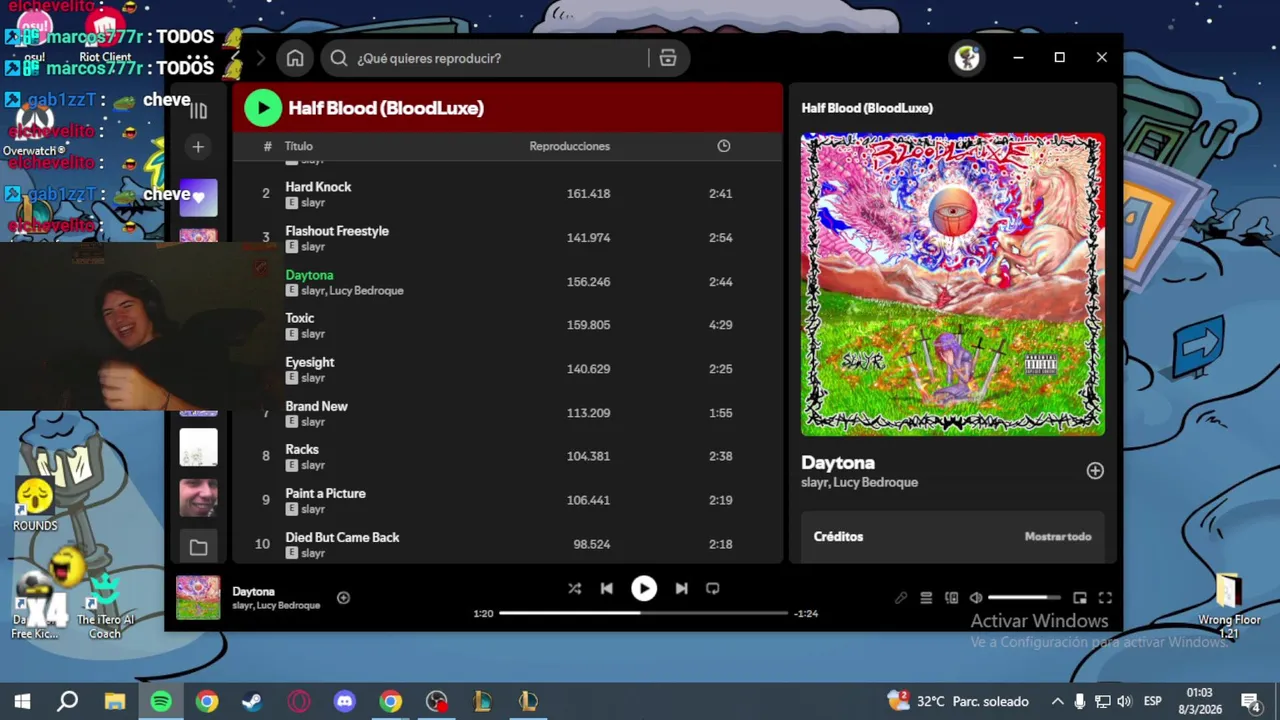Viewport: 1280px width, 720px height.
Task: Click Mostrar todo in Créditos section
Action: (1057, 537)
